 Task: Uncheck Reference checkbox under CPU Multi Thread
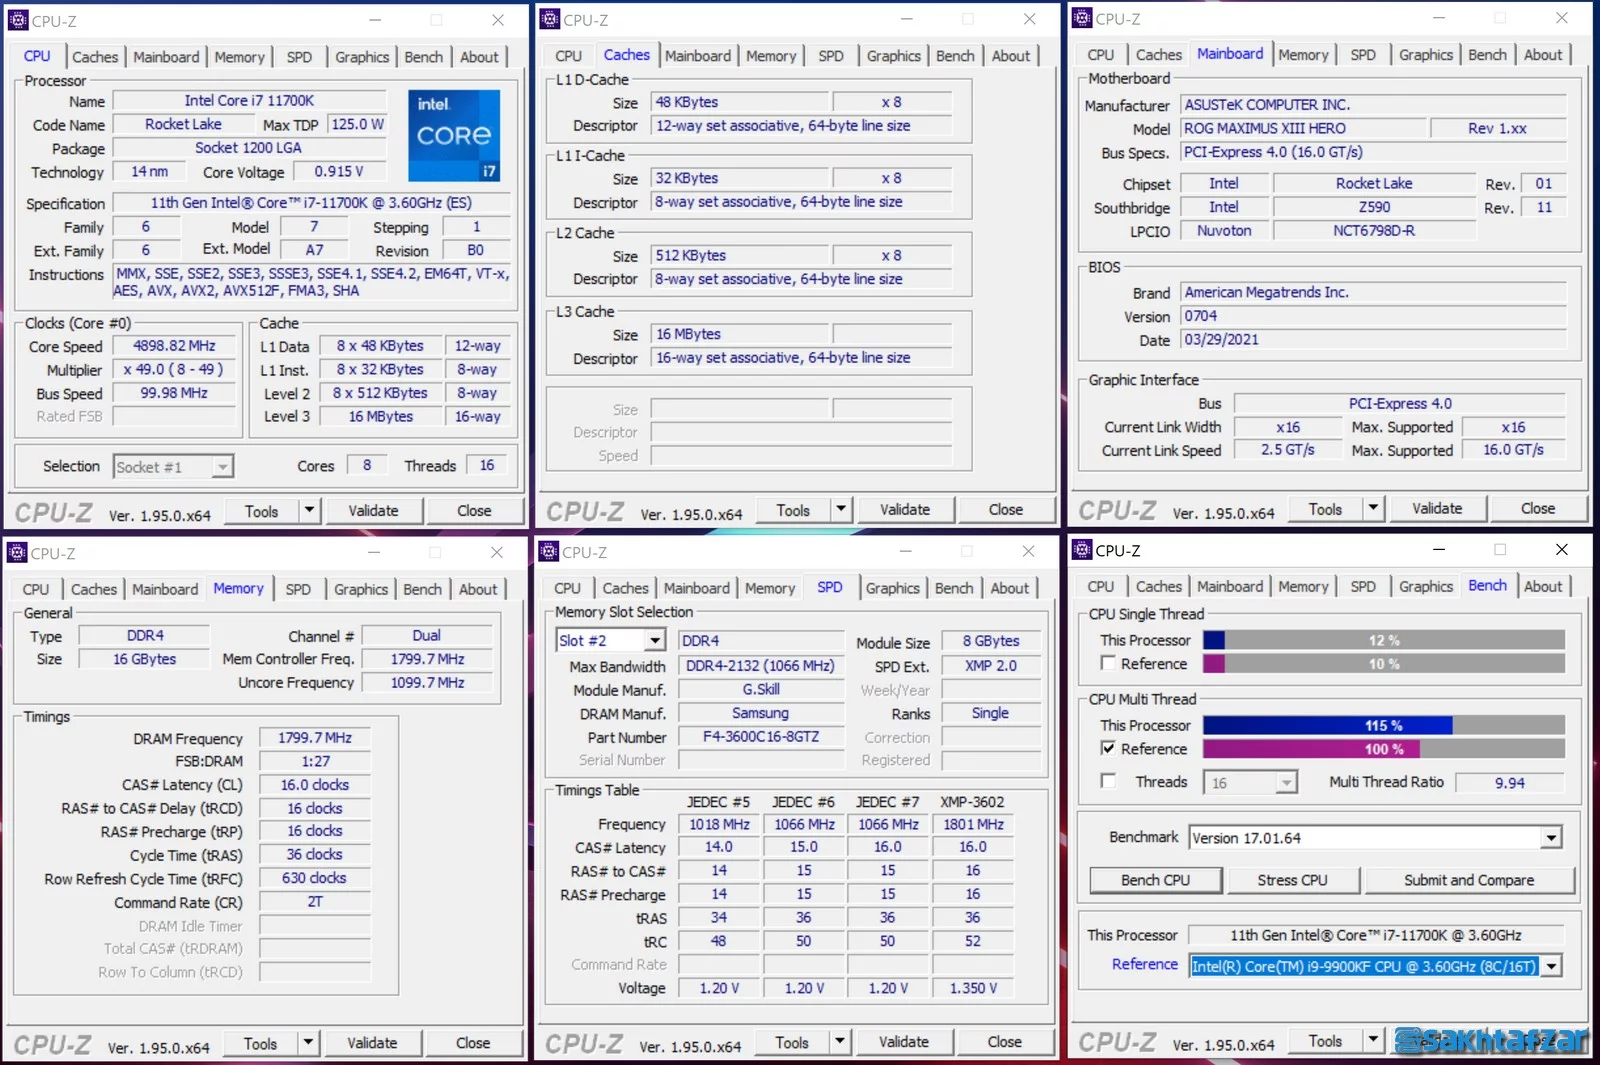click(x=1108, y=748)
